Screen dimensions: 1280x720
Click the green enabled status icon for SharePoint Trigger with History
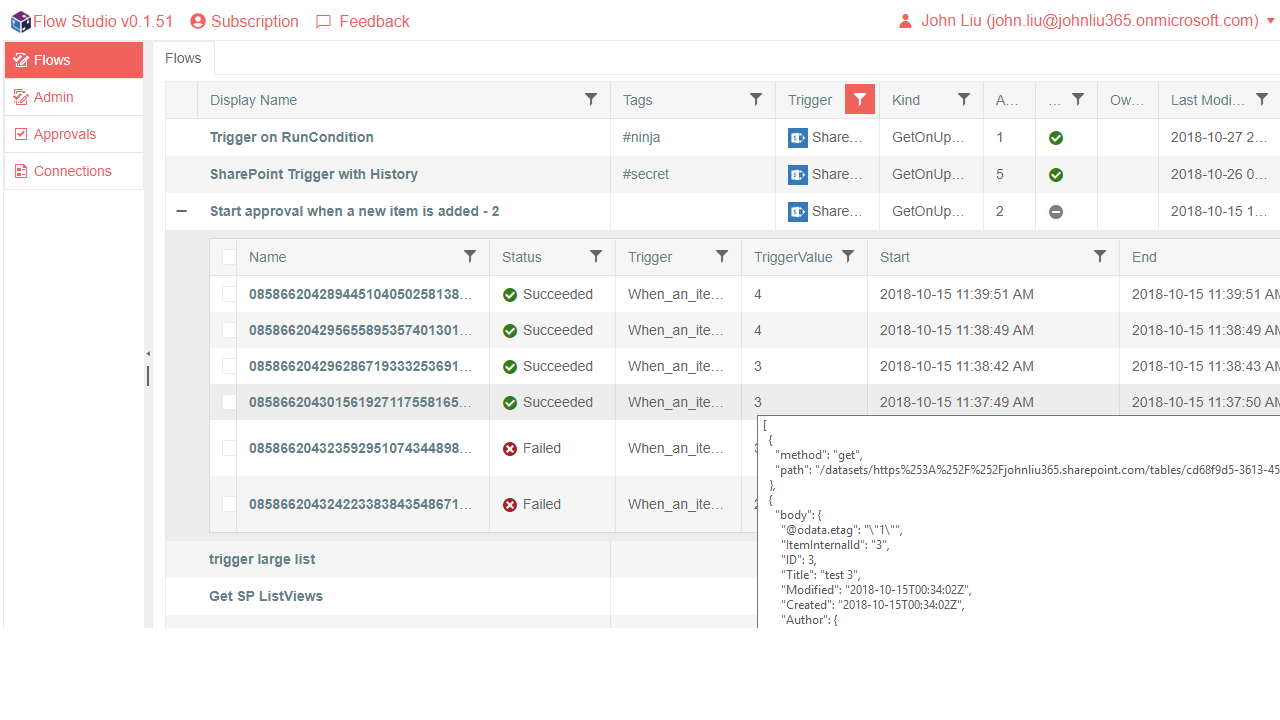(1056, 175)
